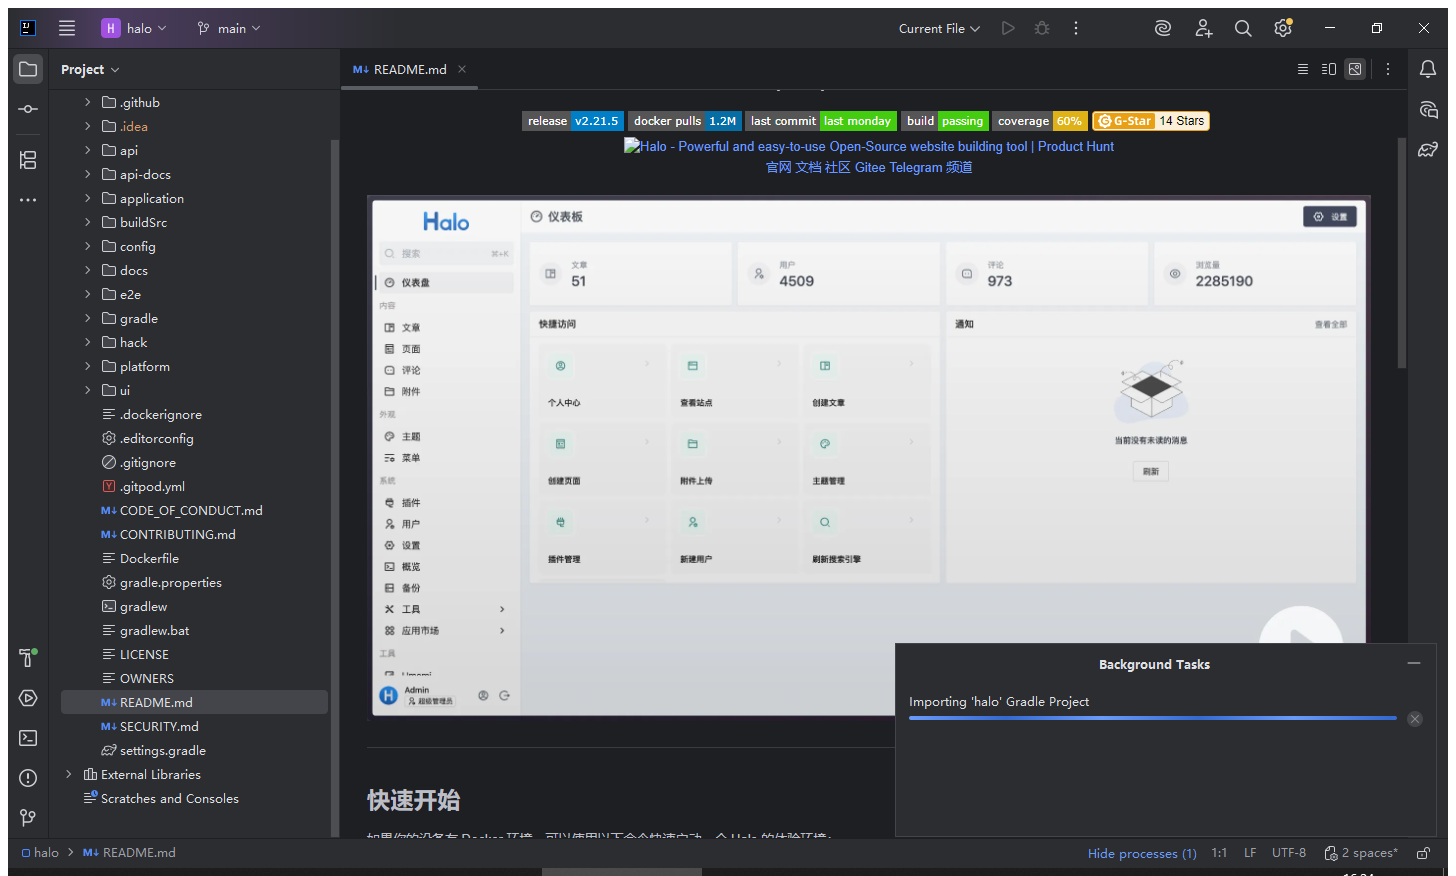The image size is (1456, 876).
Task: Open the Git tool window icon
Action: (28, 818)
